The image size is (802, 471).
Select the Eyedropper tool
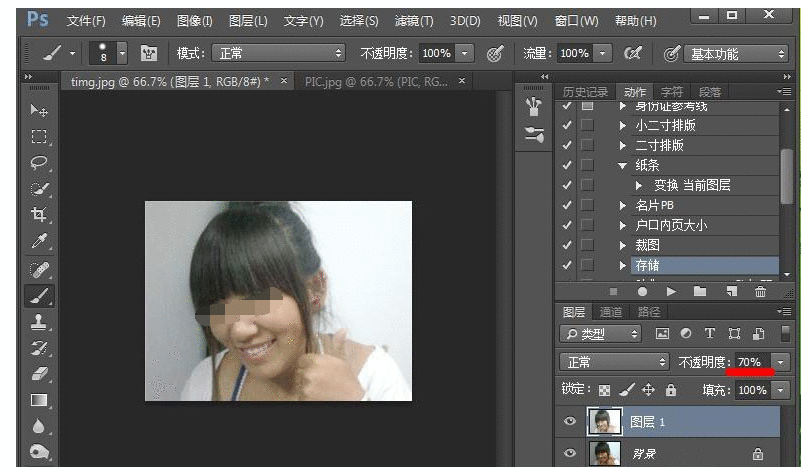pyautogui.click(x=39, y=242)
